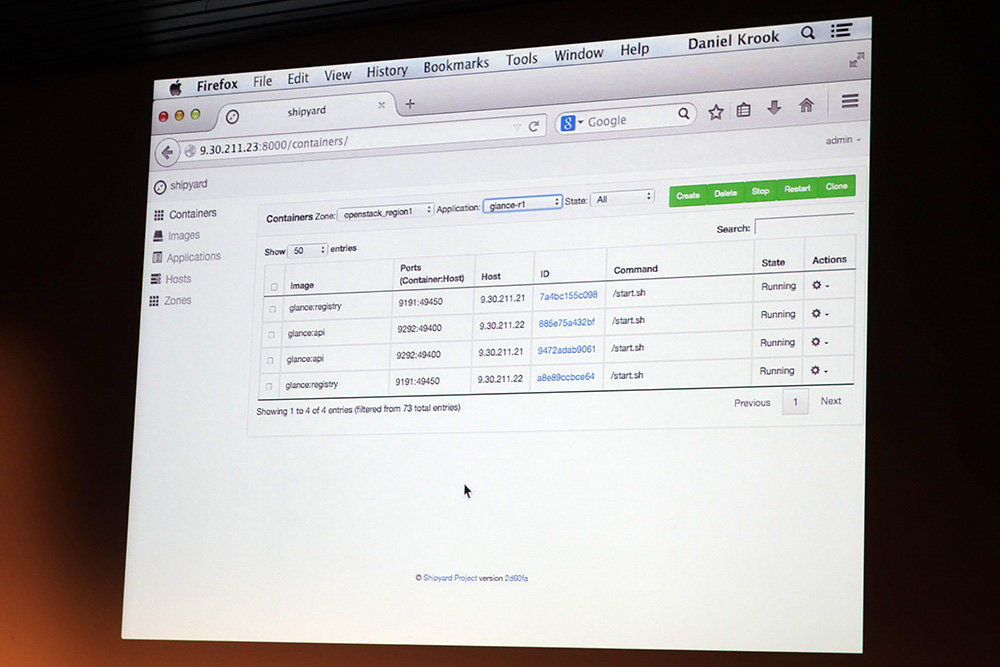Focus the containers Search field
Viewport: 1000px width, 667px height.
[x=804, y=224]
